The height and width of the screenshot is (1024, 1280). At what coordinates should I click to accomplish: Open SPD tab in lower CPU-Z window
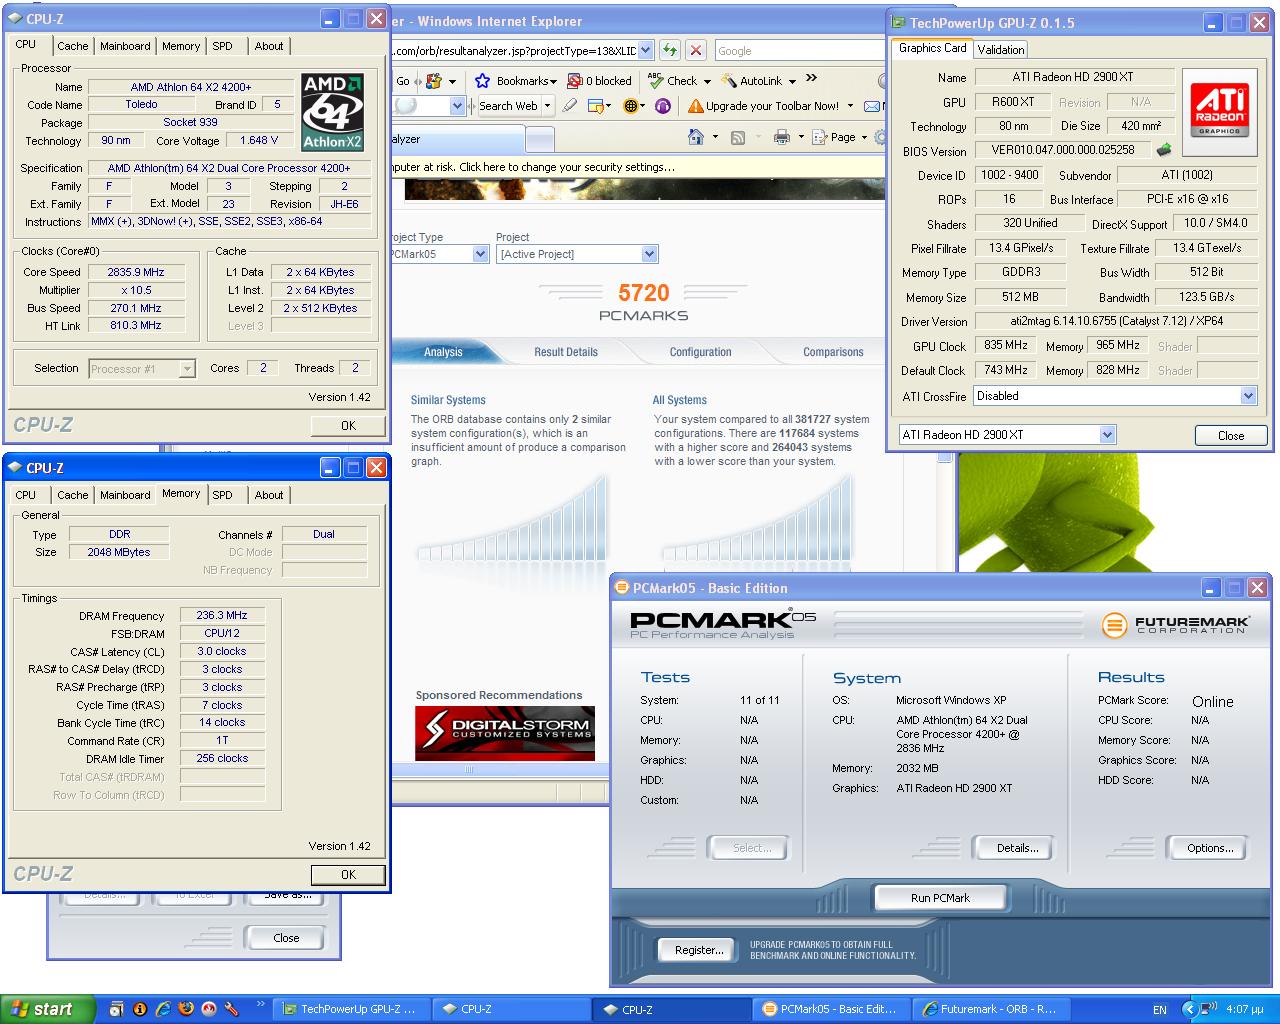coord(223,495)
